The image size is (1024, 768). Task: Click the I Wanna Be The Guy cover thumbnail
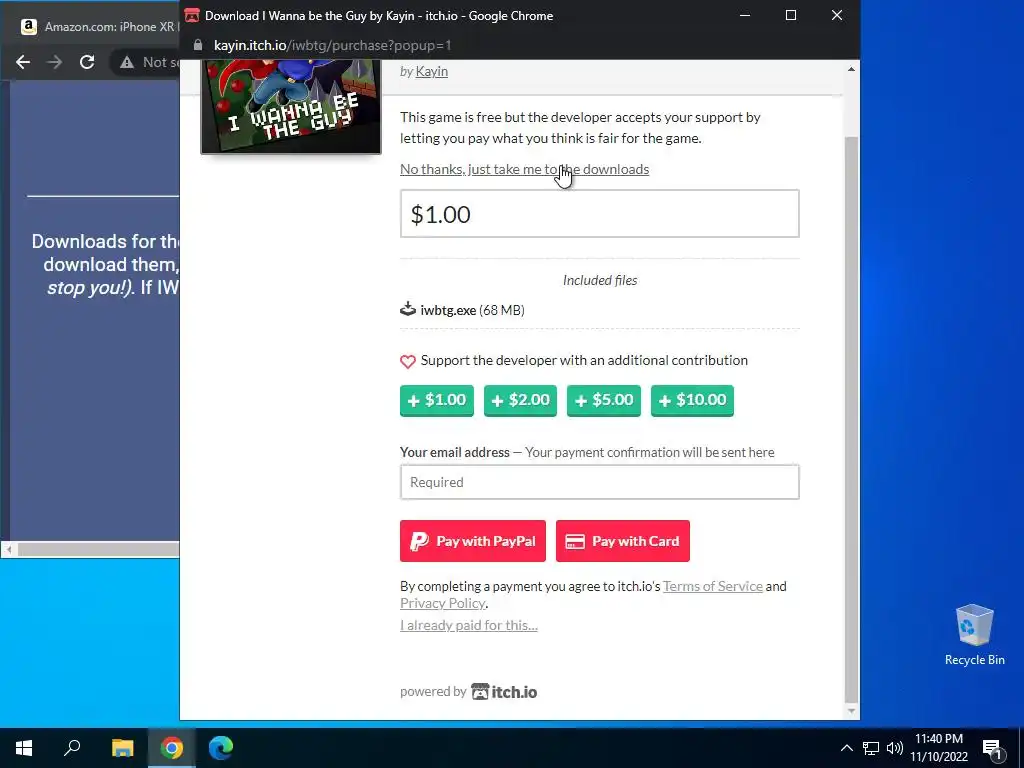pos(291,106)
